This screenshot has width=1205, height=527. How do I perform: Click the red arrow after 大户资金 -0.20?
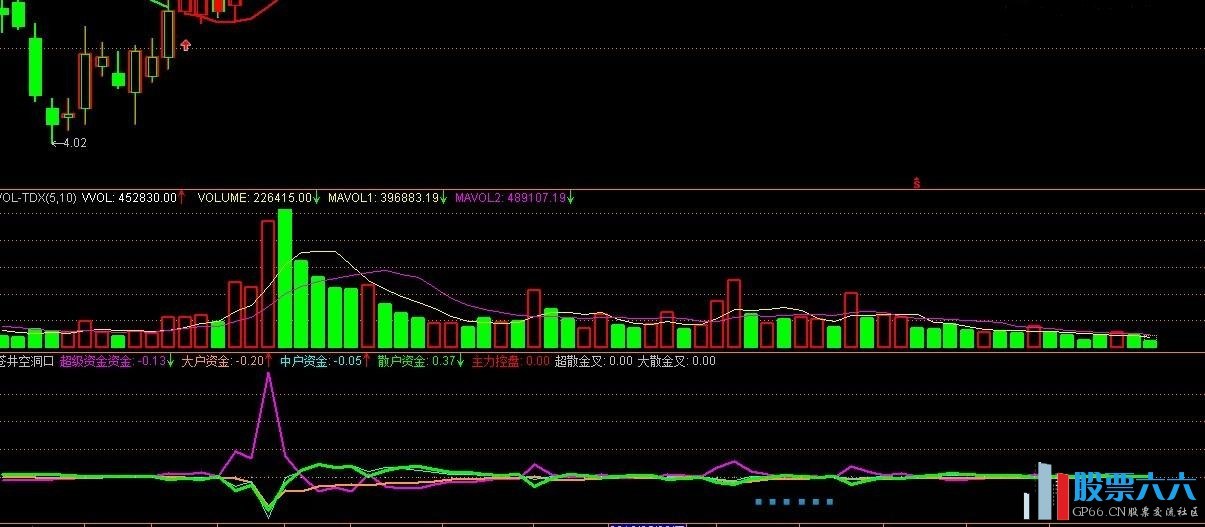coord(269,361)
